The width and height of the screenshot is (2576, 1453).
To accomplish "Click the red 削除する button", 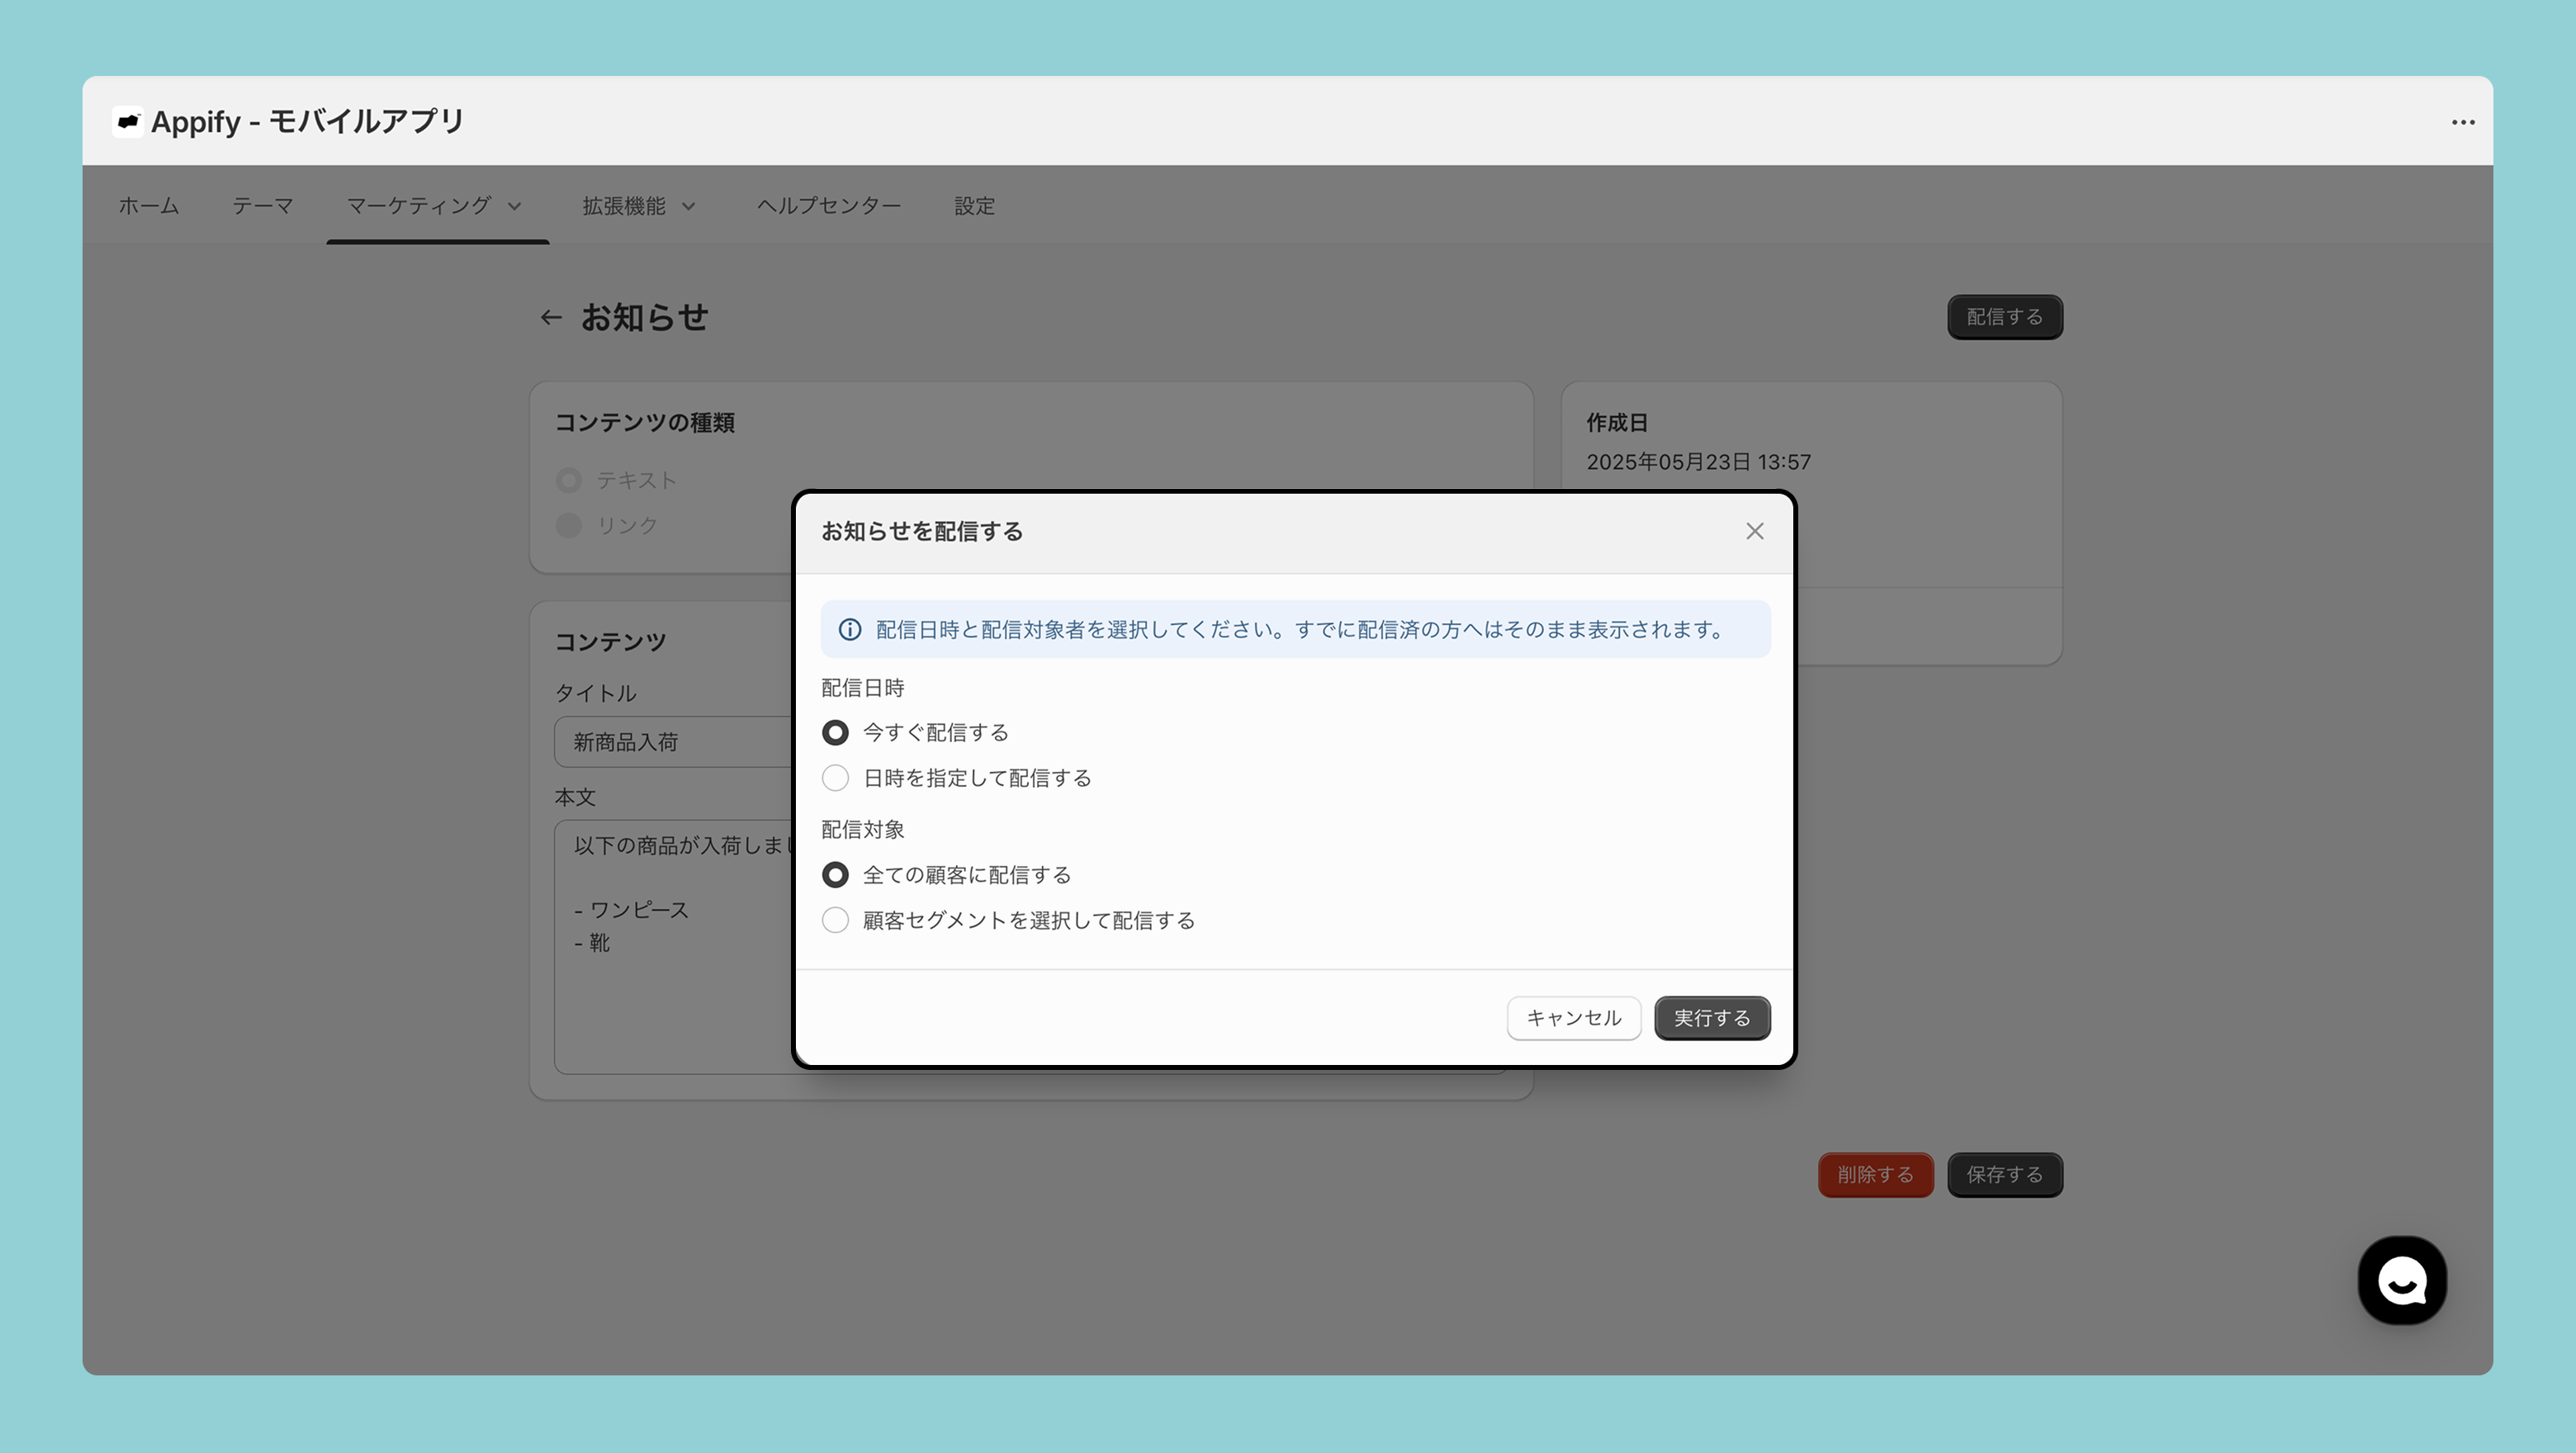I will point(1875,1175).
